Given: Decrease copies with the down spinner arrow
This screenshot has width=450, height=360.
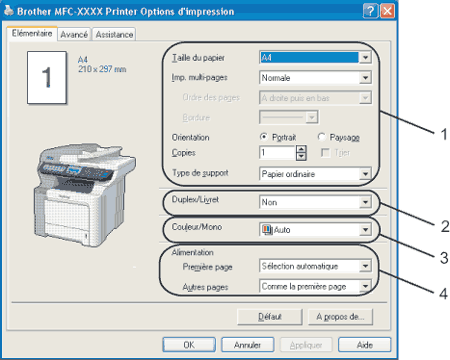Looking at the screenshot, I should point(301,157).
